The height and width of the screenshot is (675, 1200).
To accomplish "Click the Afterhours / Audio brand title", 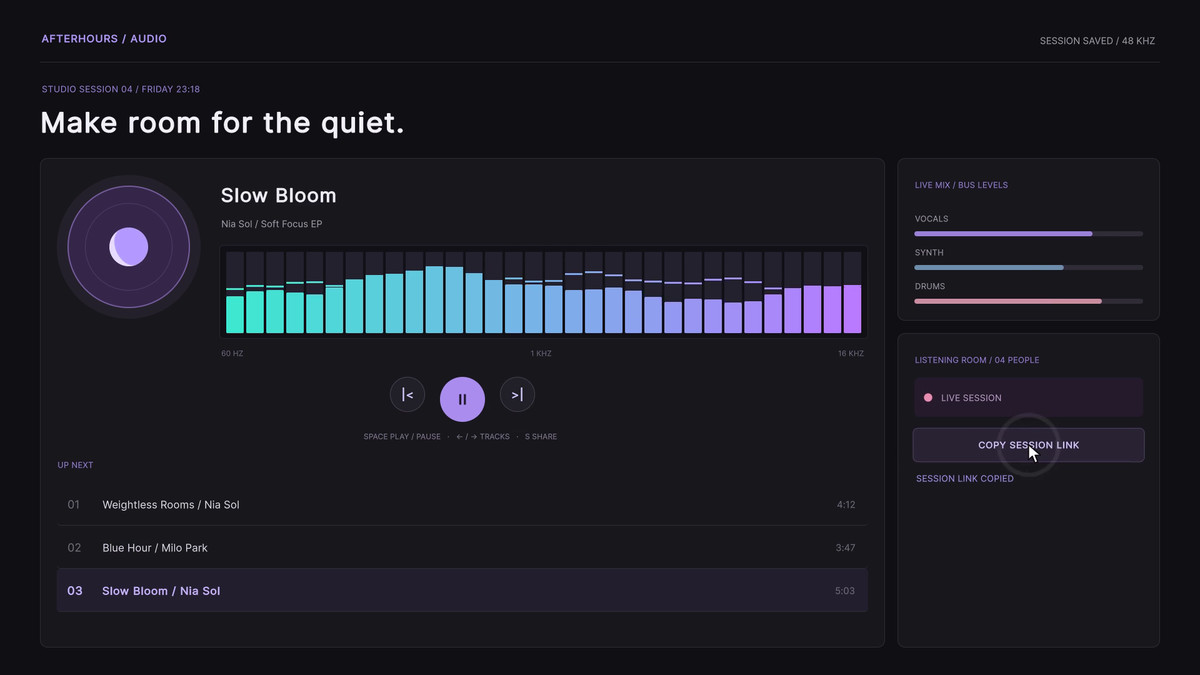I will 104,39.
